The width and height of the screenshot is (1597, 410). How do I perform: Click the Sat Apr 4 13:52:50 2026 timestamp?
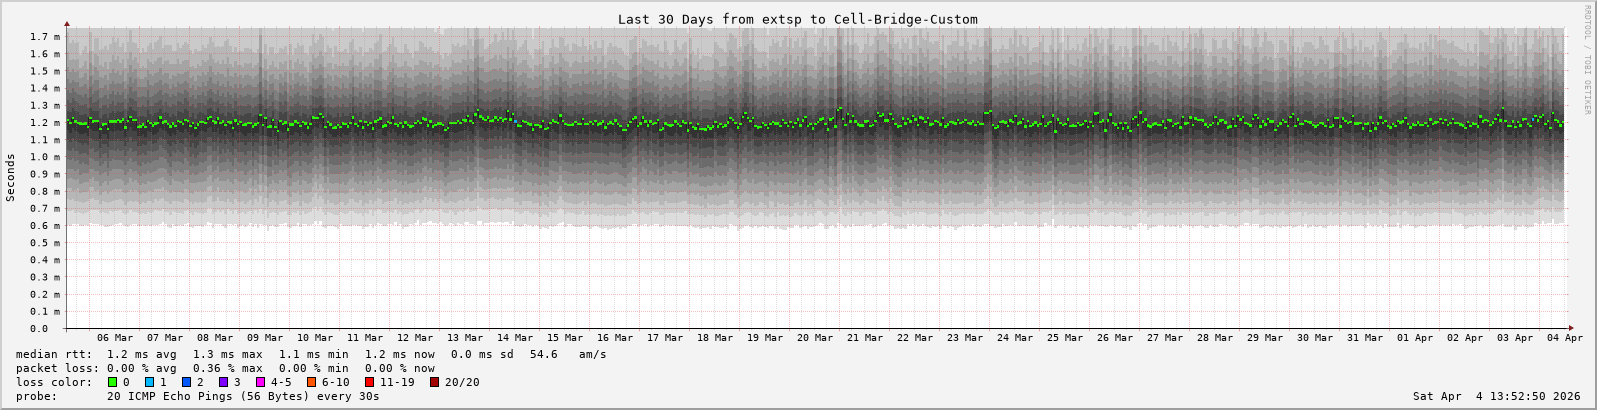tap(1496, 396)
